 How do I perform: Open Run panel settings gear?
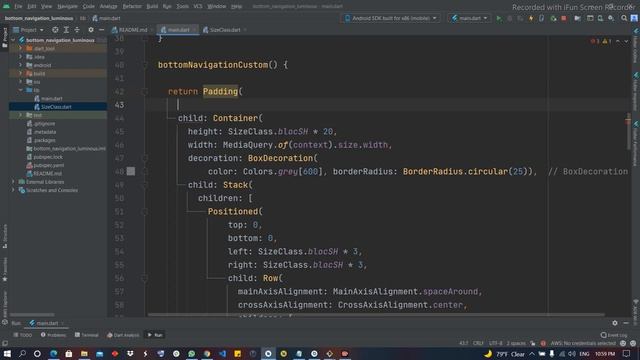(615, 323)
